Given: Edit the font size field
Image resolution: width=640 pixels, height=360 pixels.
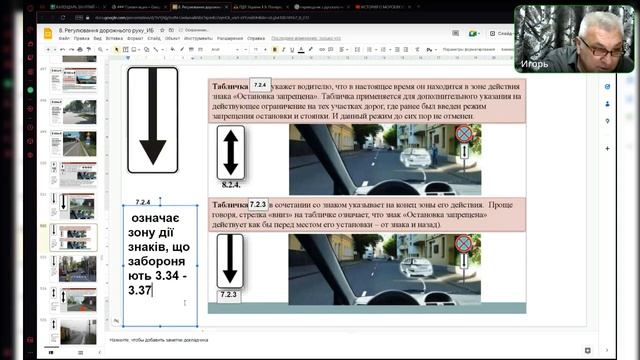Looking at the screenshot, I should 256,49.
